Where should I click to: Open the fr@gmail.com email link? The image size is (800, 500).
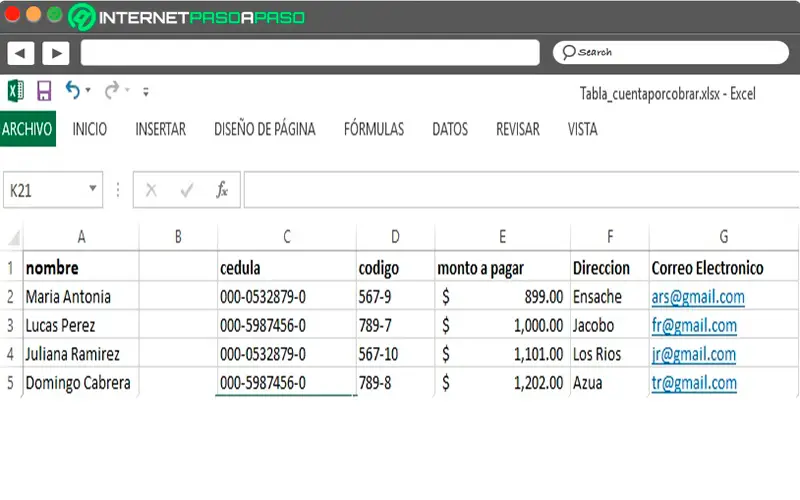694,326
